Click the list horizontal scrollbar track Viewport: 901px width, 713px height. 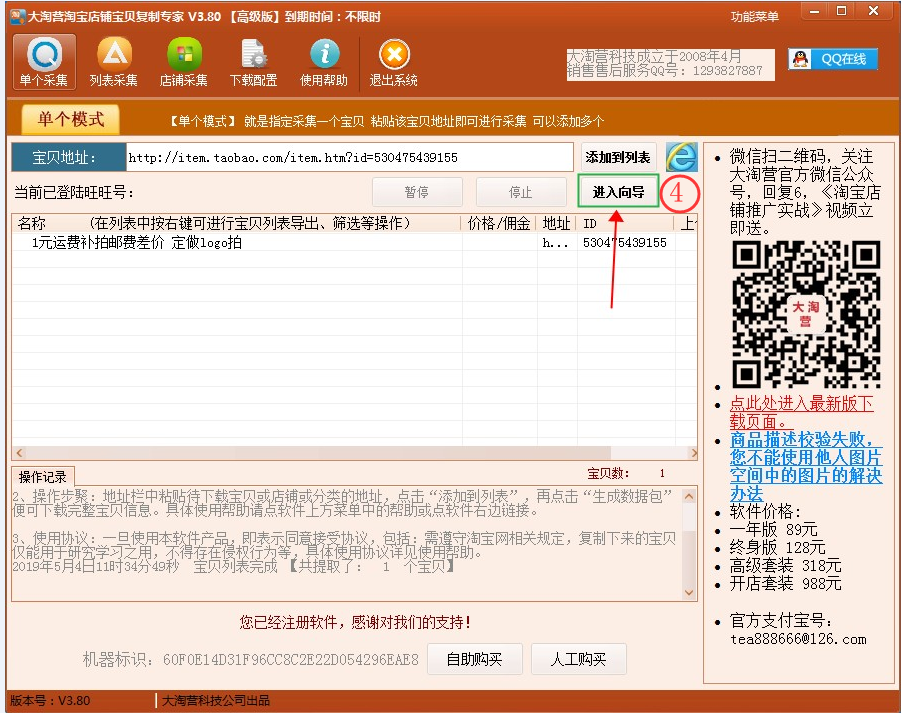pos(355,453)
